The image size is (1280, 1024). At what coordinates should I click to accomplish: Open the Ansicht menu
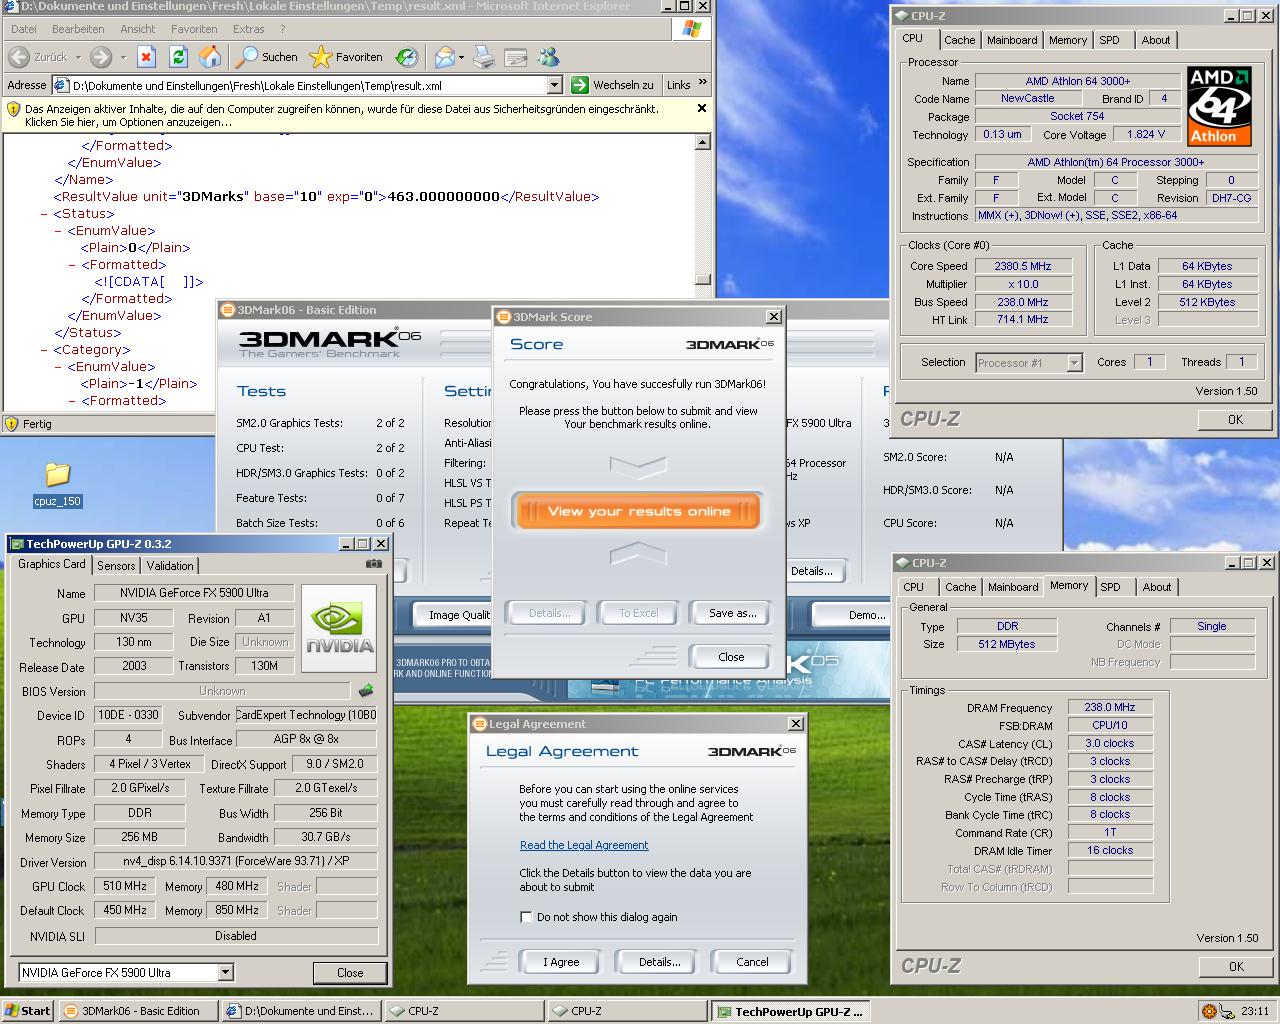coord(138,29)
